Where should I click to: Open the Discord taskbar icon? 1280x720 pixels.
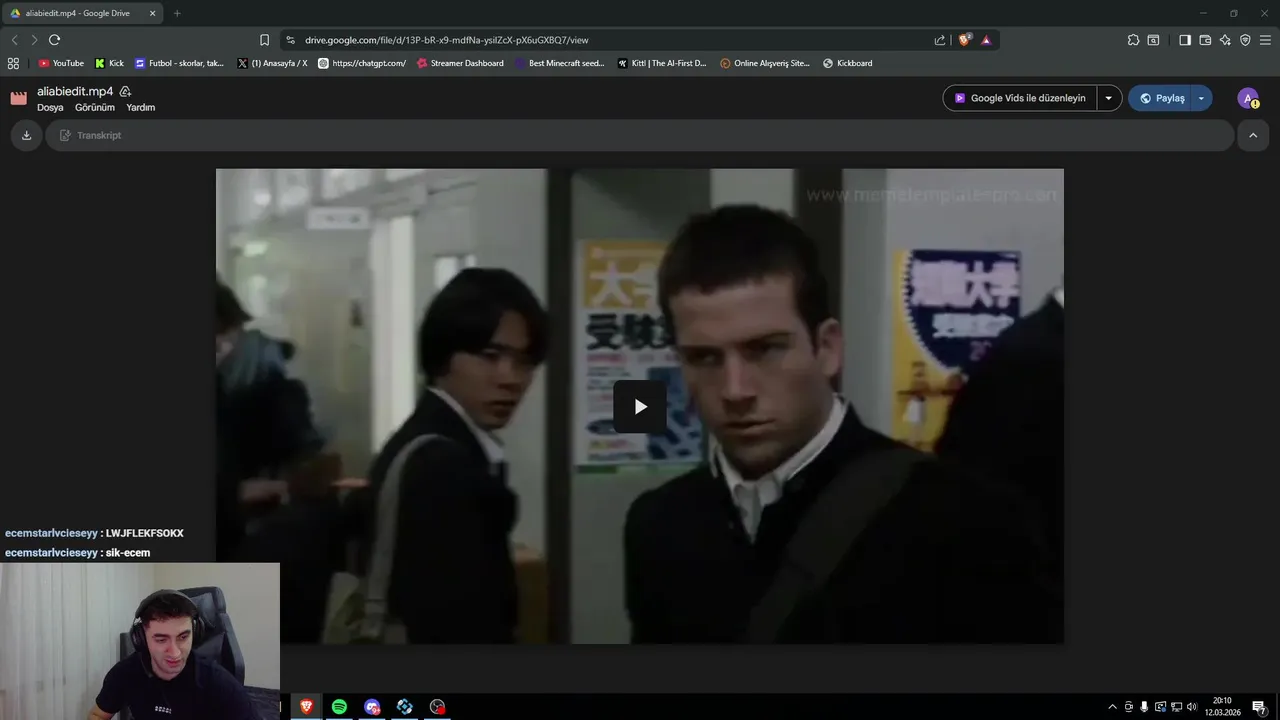[372, 706]
